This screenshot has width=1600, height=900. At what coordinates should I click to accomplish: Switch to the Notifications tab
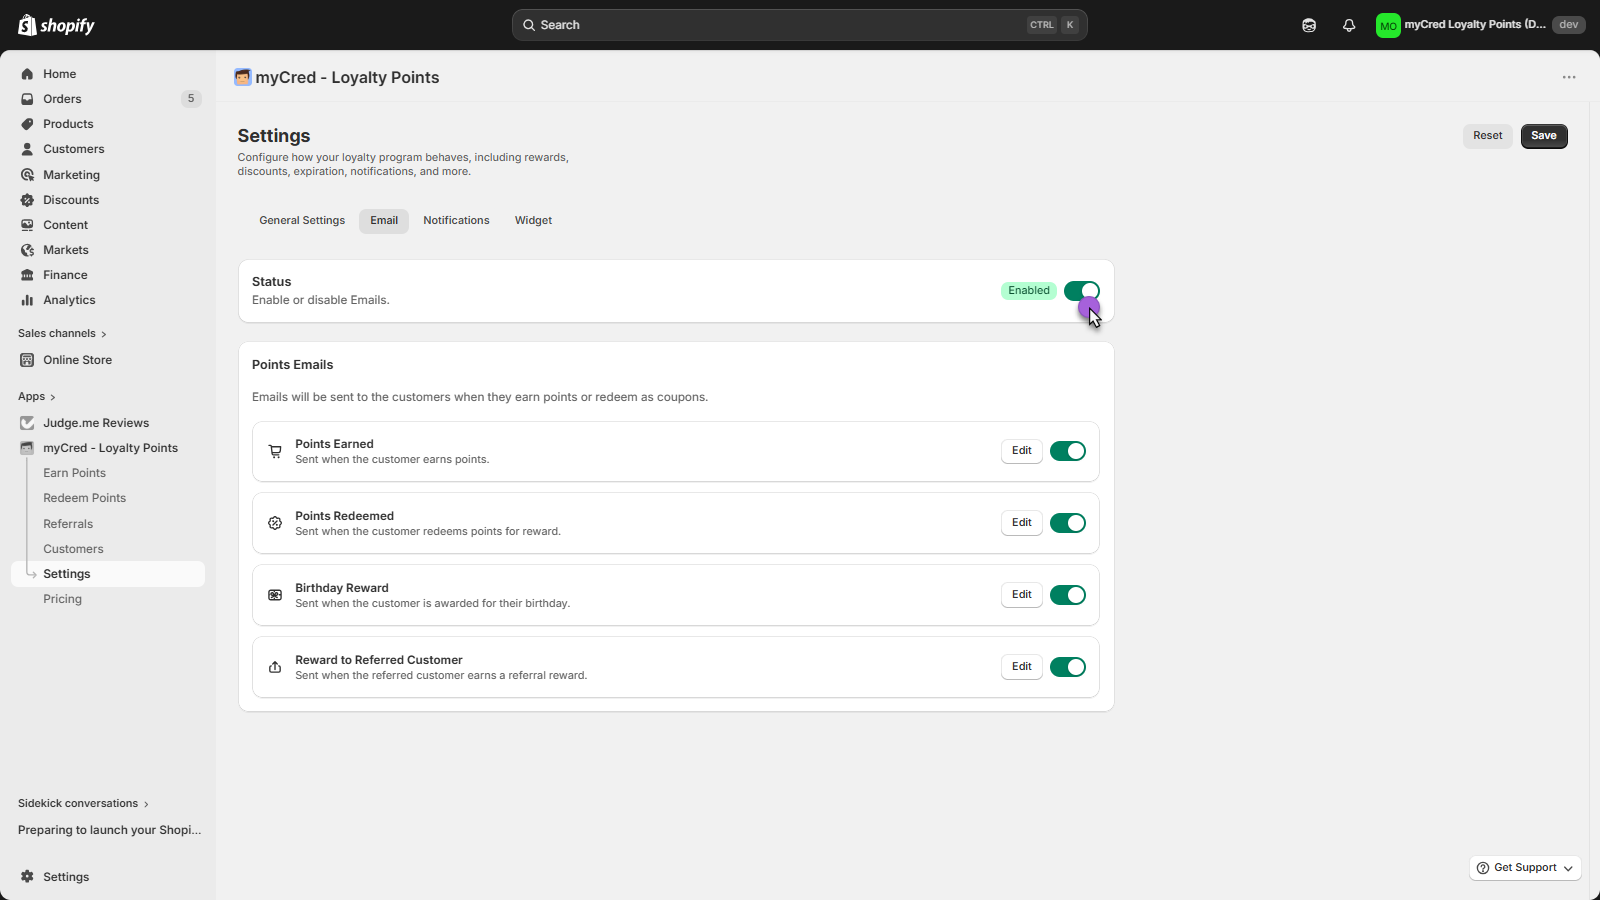coord(456,221)
